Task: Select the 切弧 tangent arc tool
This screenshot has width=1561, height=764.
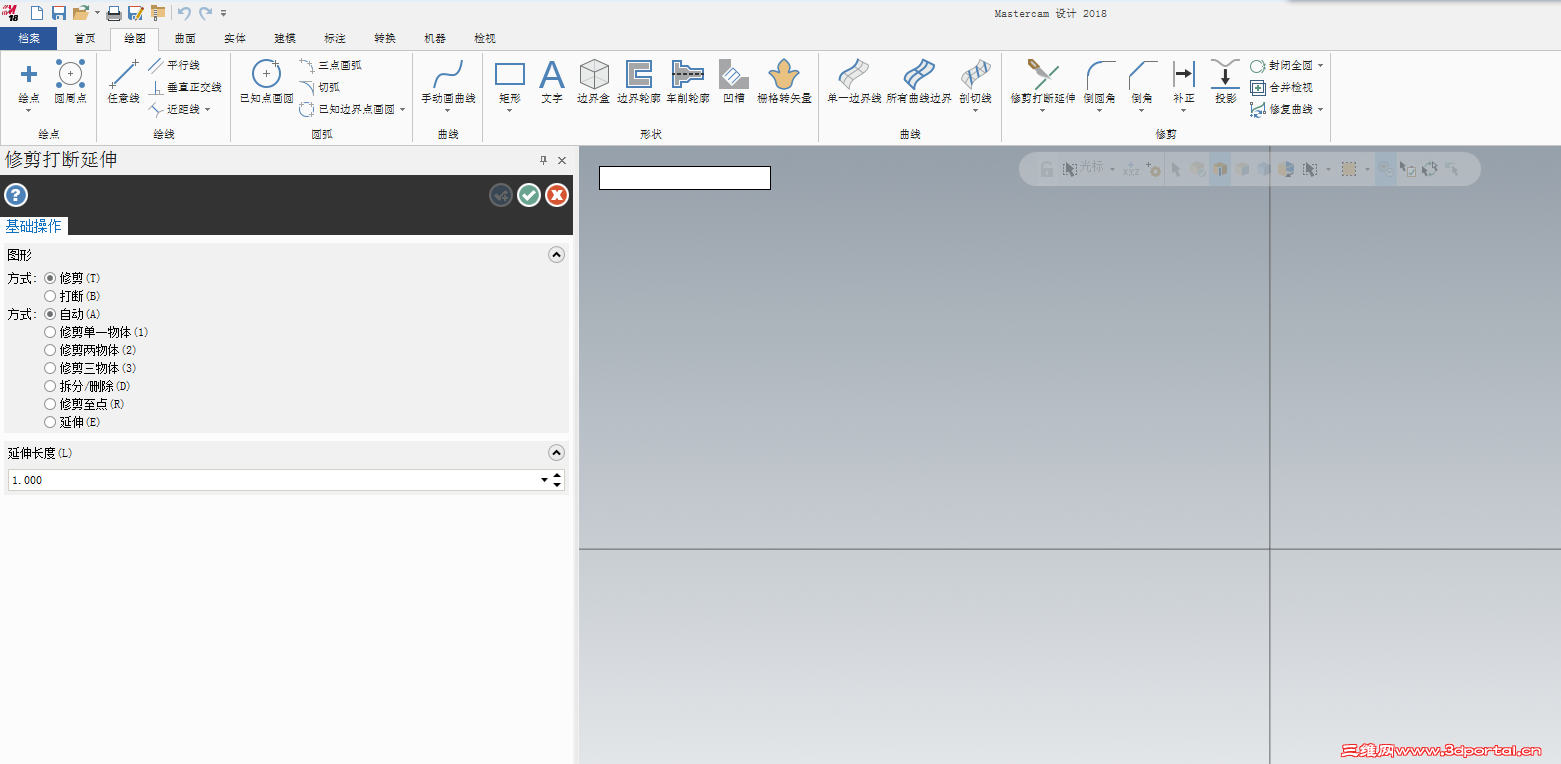Action: coord(320,87)
